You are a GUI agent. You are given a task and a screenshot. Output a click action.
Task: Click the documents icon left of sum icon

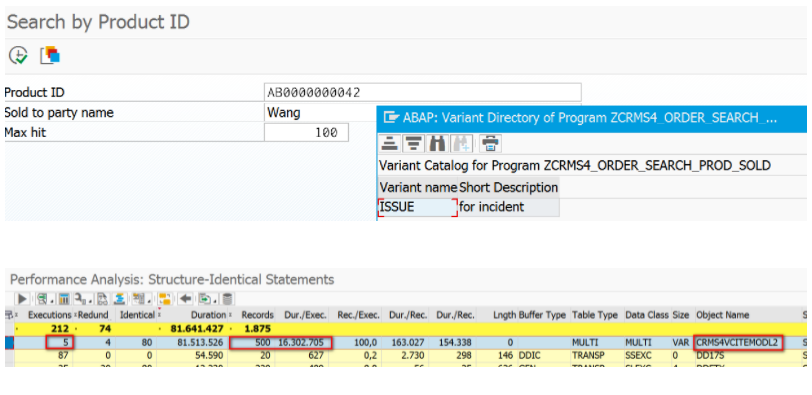coord(102,299)
